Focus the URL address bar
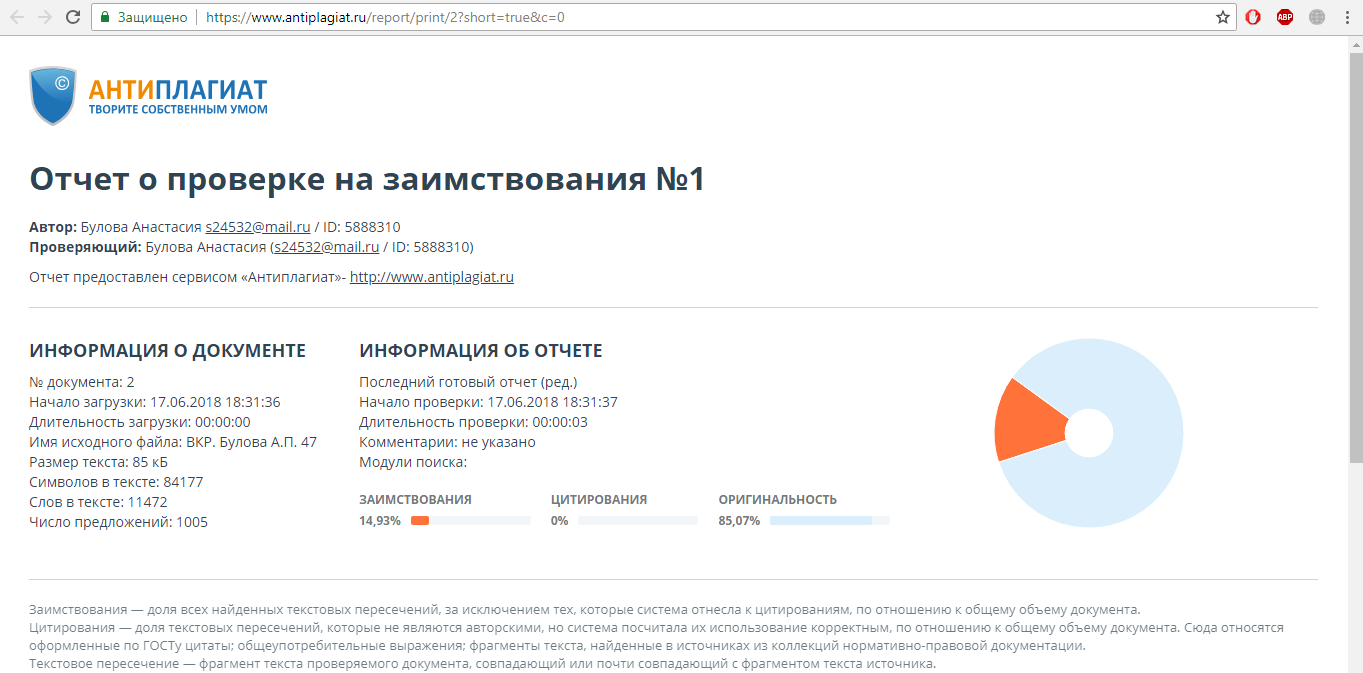 point(700,17)
